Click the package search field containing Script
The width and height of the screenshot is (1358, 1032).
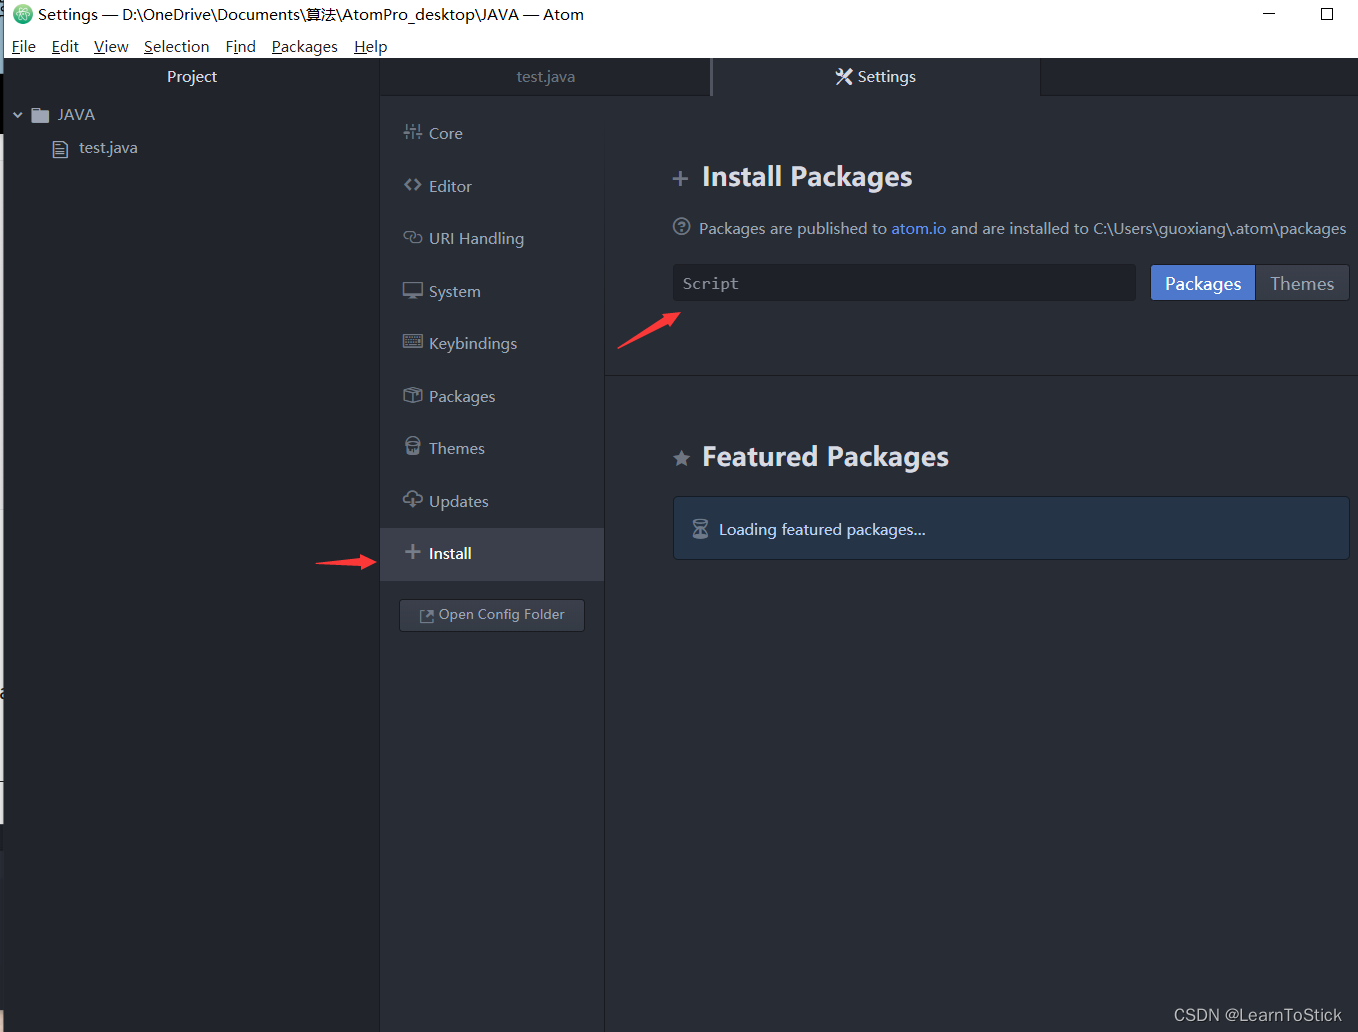[904, 283]
